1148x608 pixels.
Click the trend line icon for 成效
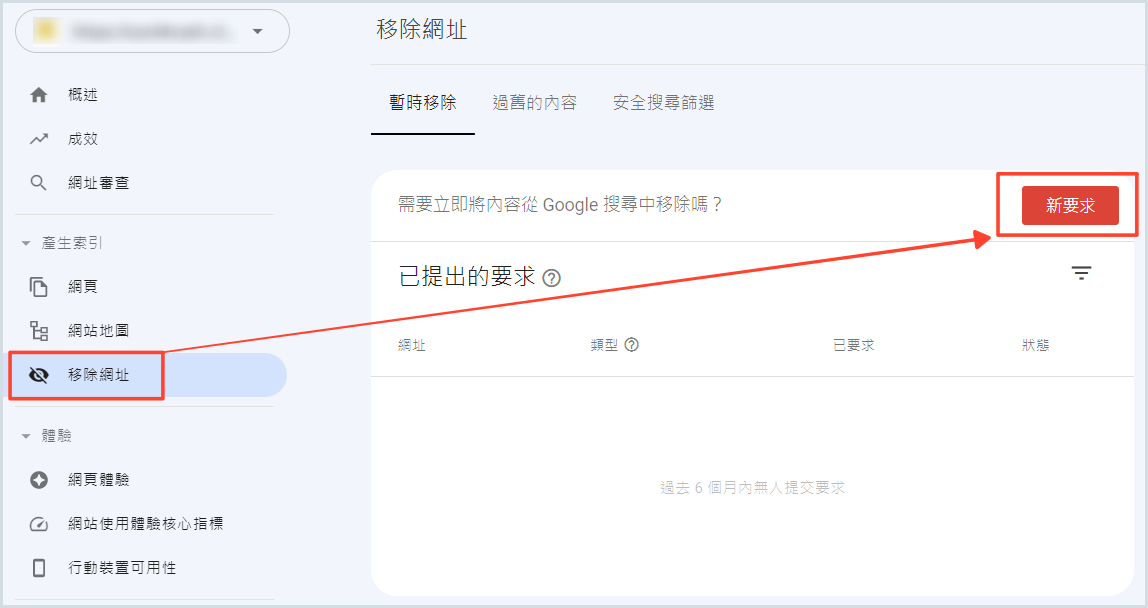39,139
